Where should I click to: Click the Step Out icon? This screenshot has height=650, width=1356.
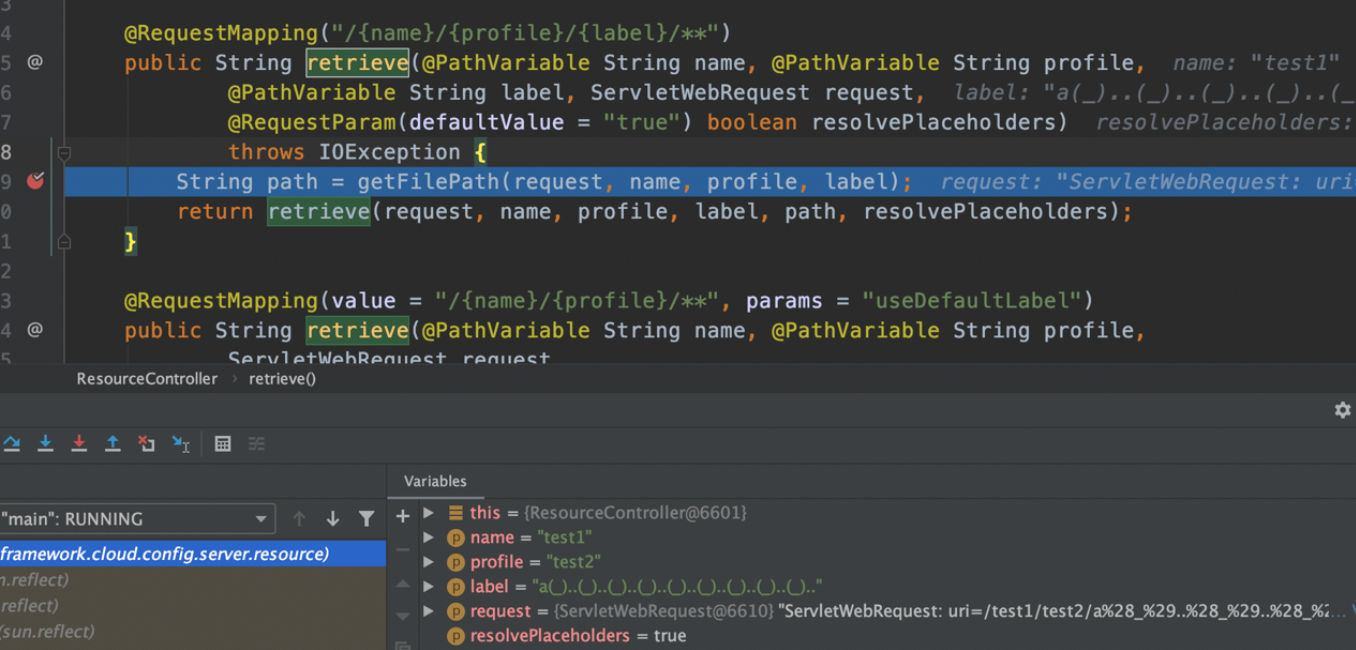pyautogui.click(x=113, y=444)
